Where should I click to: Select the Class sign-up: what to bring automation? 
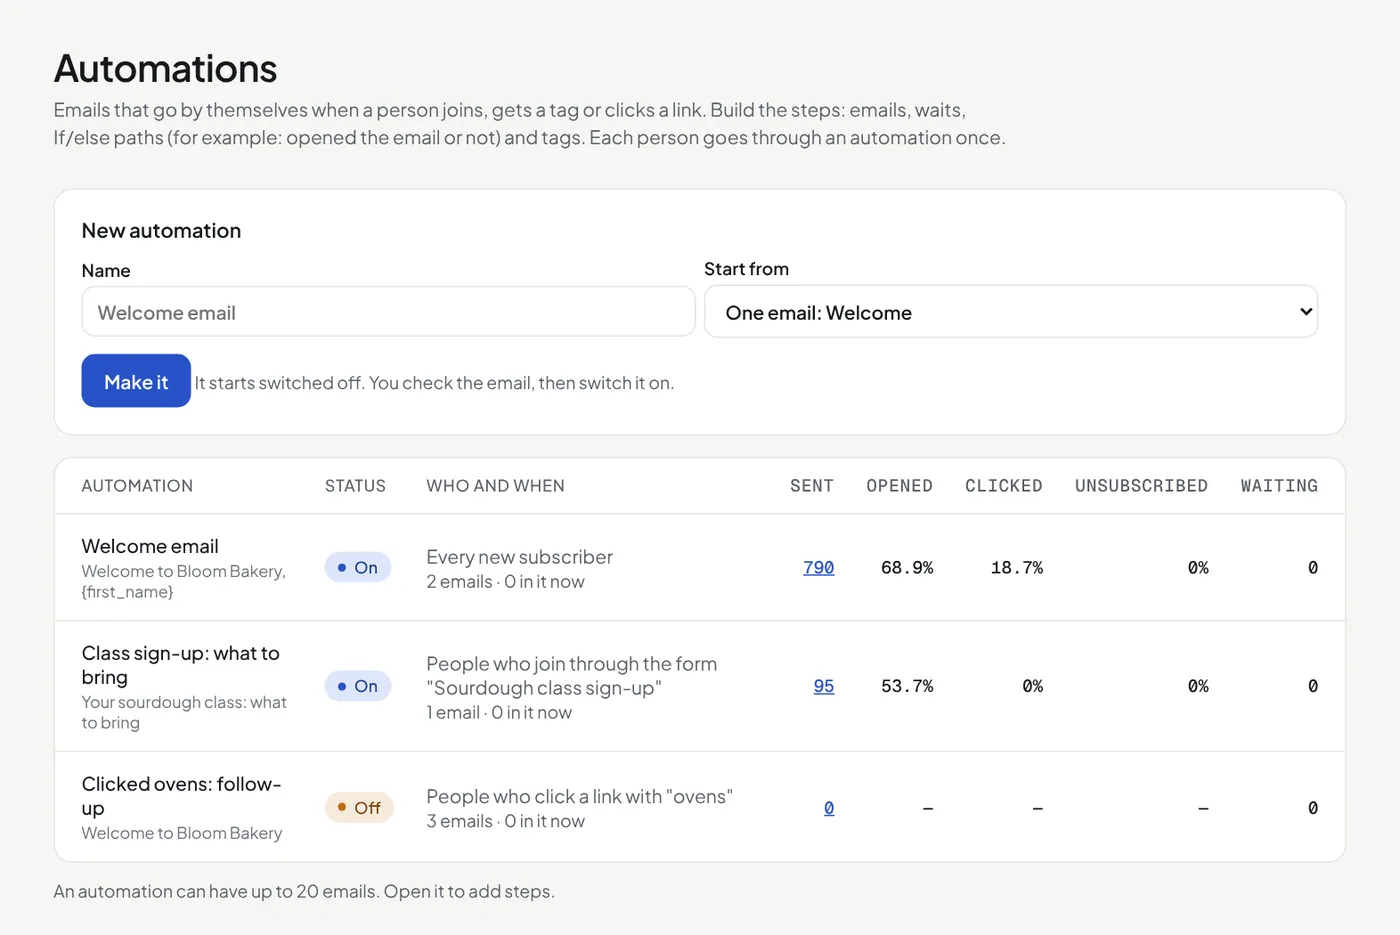tap(181, 665)
